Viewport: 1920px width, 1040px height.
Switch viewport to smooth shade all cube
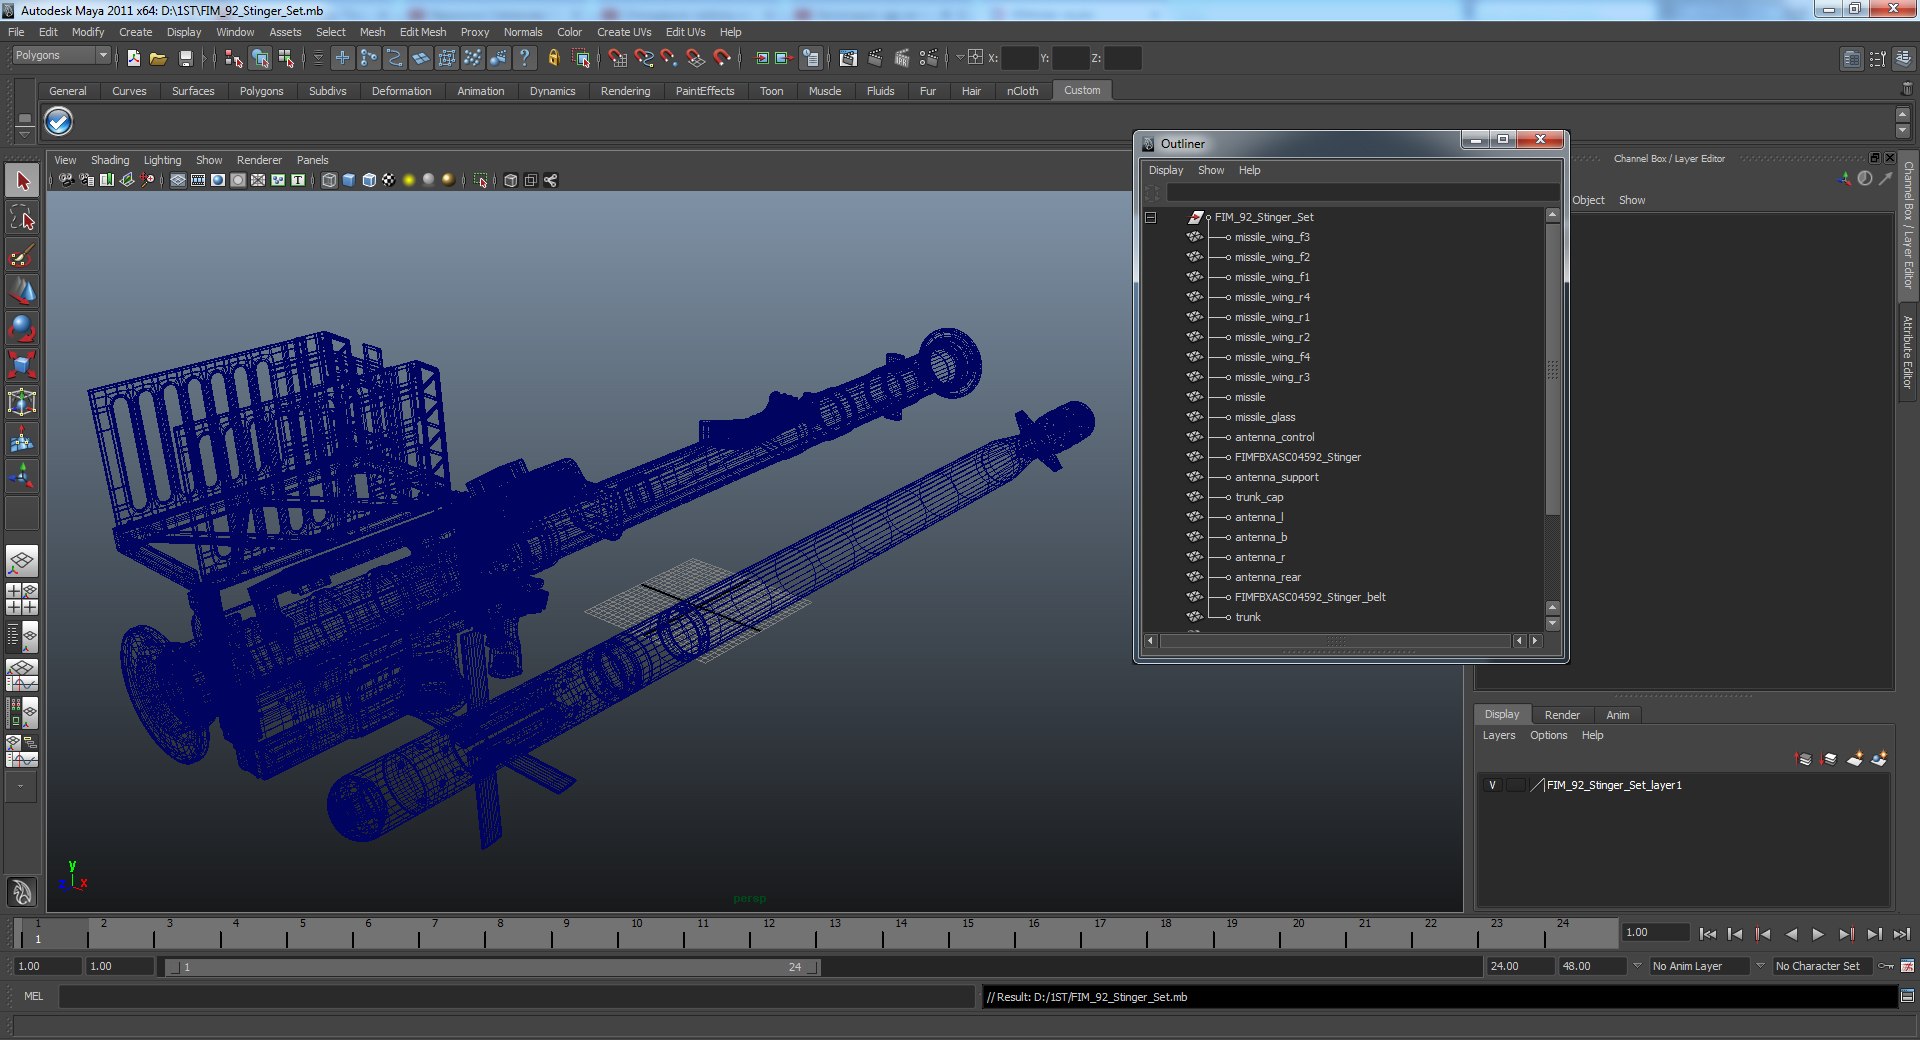[x=349, y=180]
